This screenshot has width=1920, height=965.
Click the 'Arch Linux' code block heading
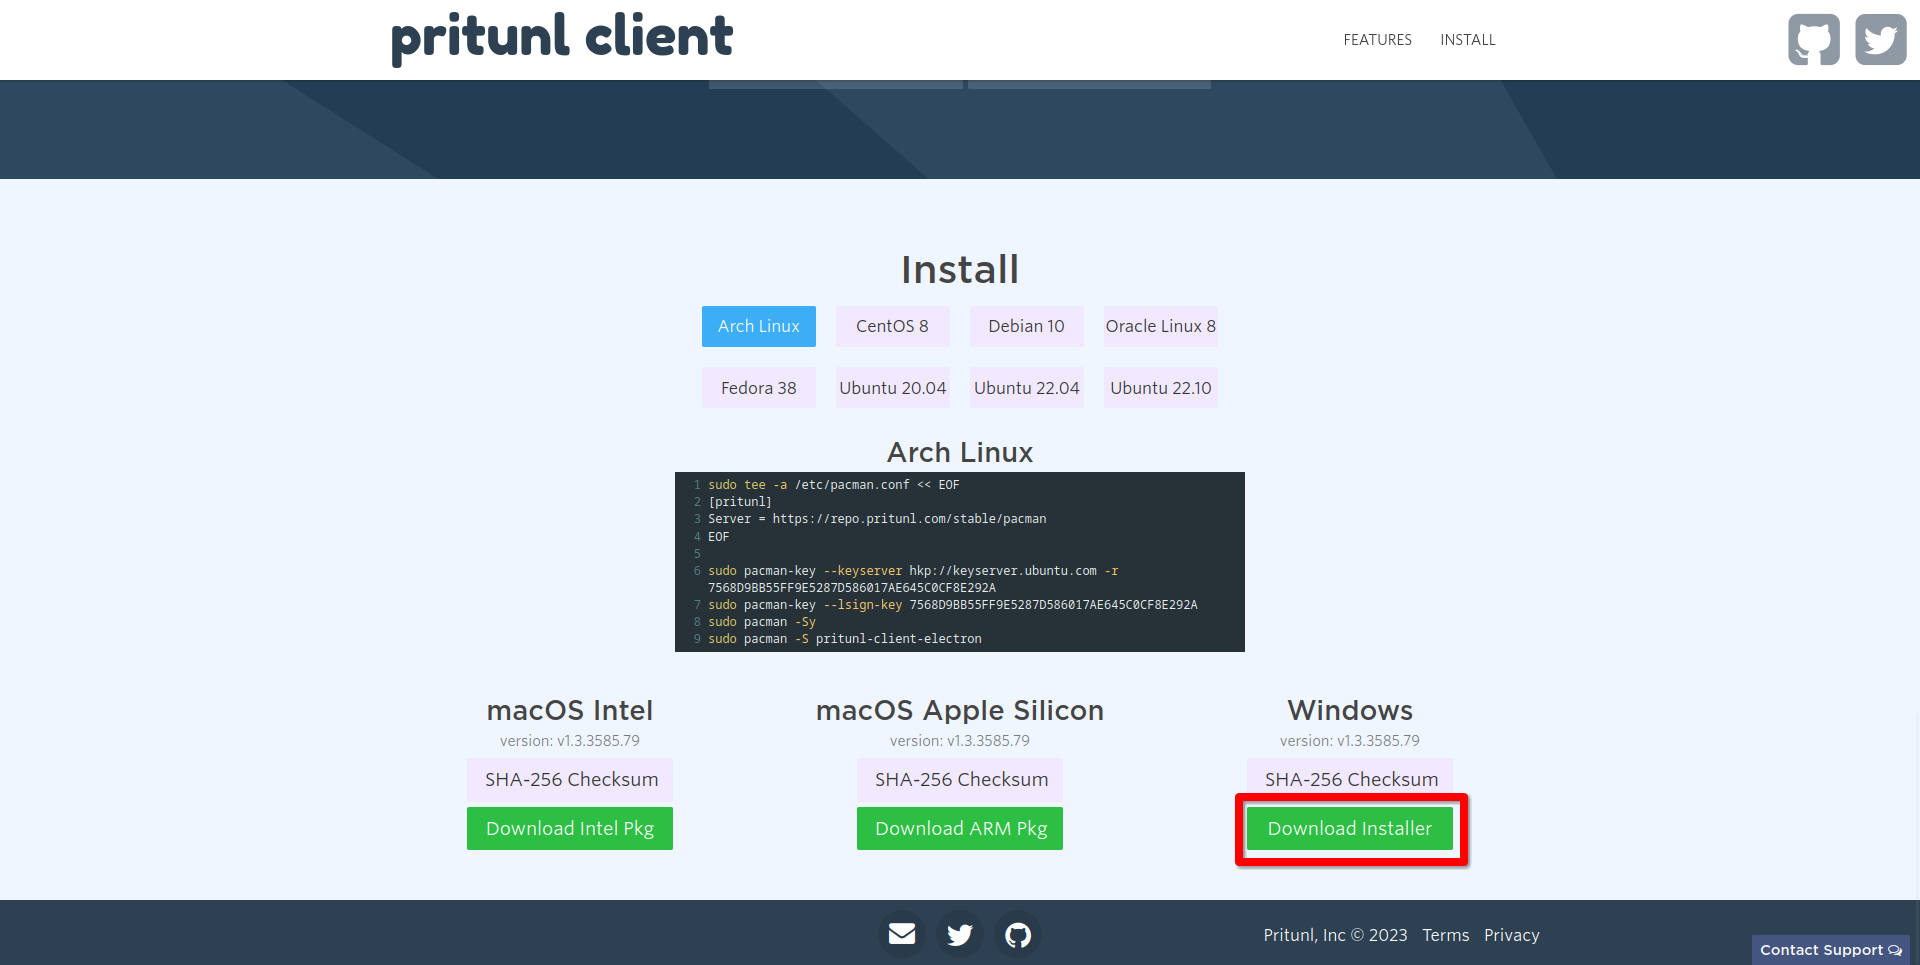[x=960, y=452]
